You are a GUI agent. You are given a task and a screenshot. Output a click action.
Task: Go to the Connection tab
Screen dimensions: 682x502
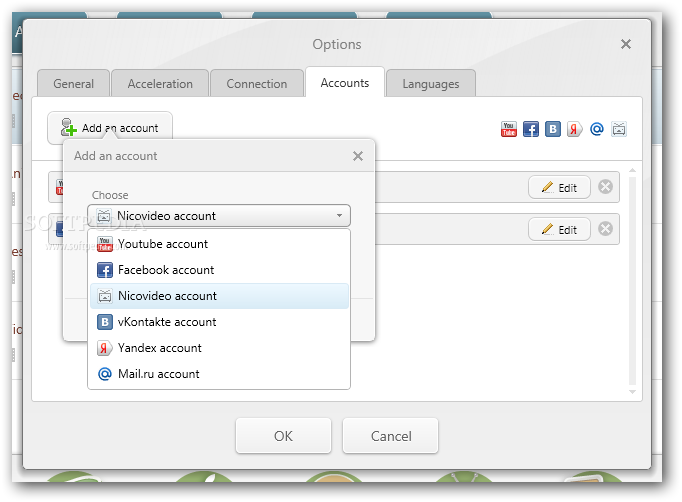pos(257,84)
